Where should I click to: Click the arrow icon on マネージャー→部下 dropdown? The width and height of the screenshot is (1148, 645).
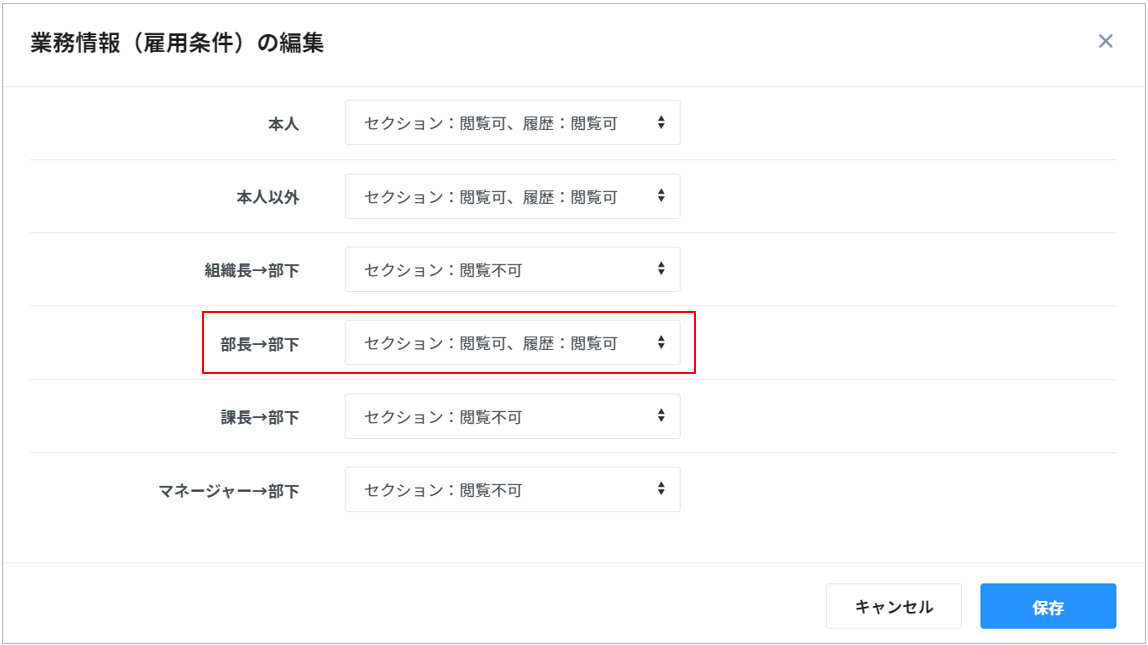click(661, 490)
